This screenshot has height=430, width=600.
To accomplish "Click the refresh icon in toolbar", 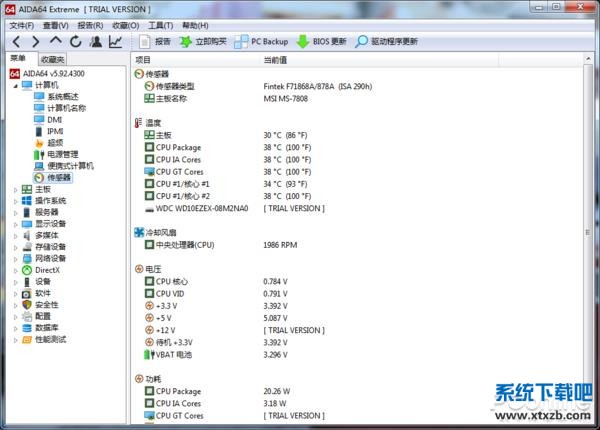I will click(x=75, y=42).
